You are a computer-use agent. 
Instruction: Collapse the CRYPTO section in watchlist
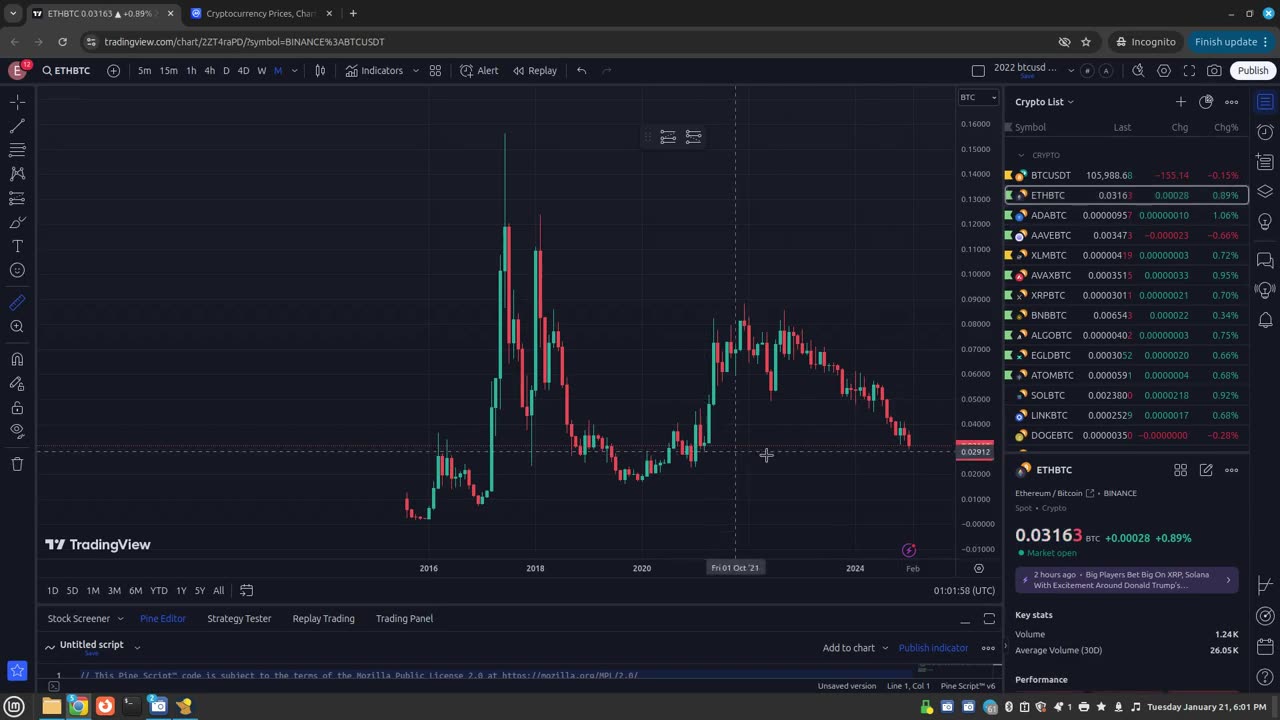tap(1021, 155)
